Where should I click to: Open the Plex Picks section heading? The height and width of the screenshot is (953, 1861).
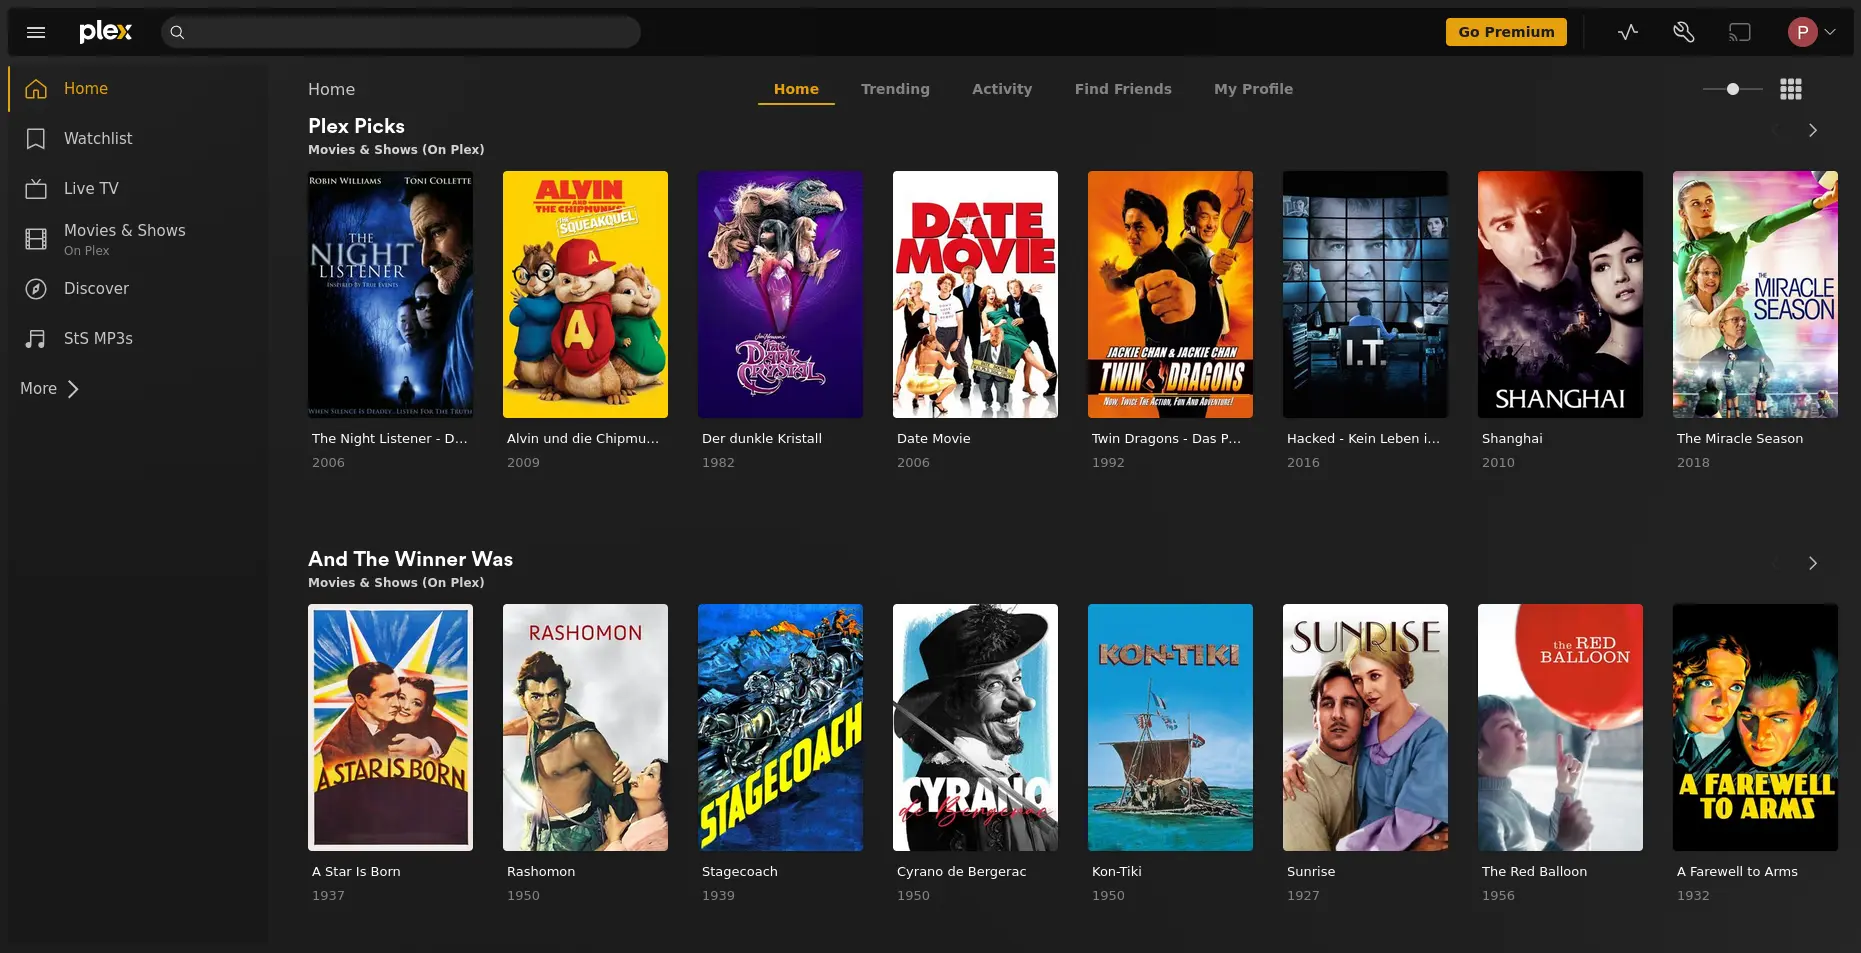tap(356, 126)
